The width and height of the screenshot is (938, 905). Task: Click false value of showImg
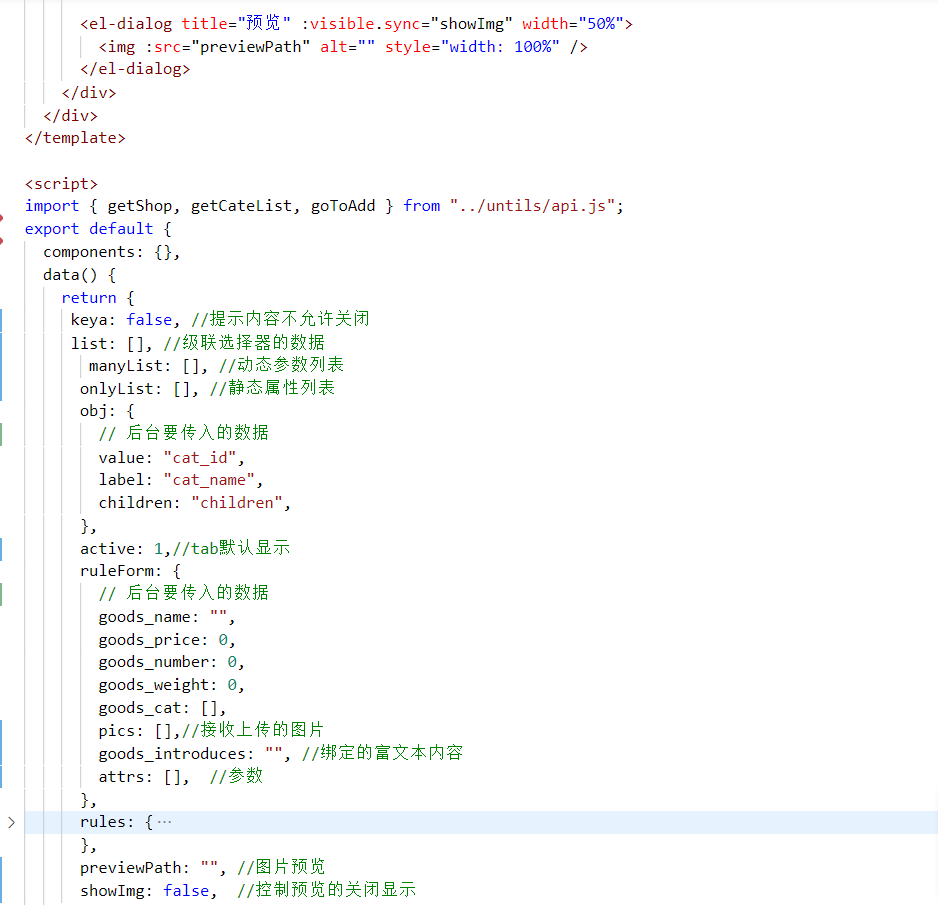coord(185,890)
